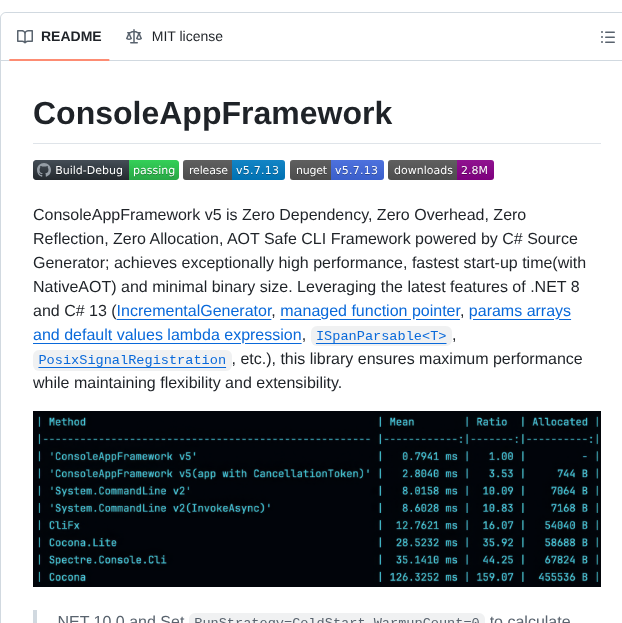
Task: Click the license scales icon
Action: [134, 37]
